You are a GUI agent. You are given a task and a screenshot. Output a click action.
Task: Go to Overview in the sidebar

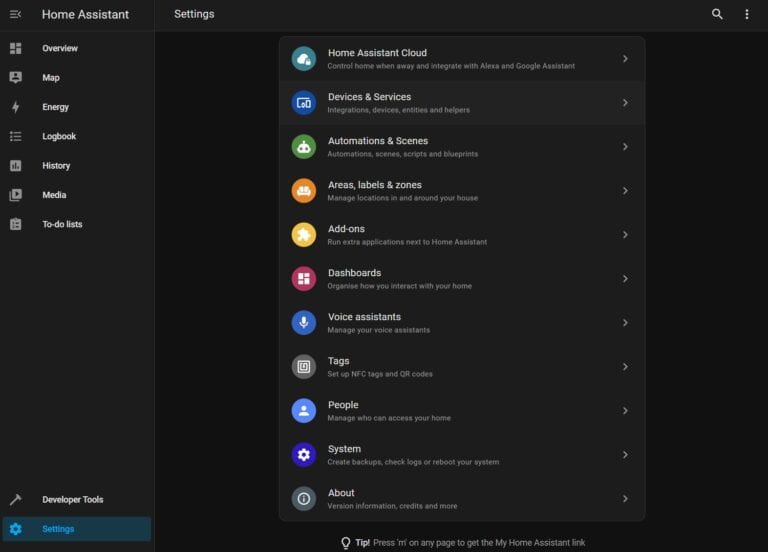tap(60, 48)
